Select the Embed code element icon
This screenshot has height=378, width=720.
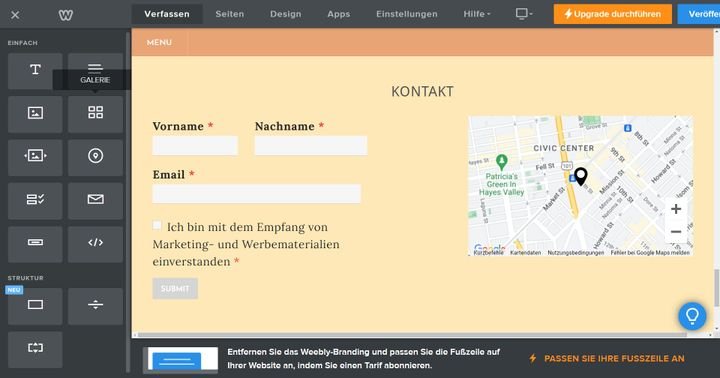pos(96,244)
